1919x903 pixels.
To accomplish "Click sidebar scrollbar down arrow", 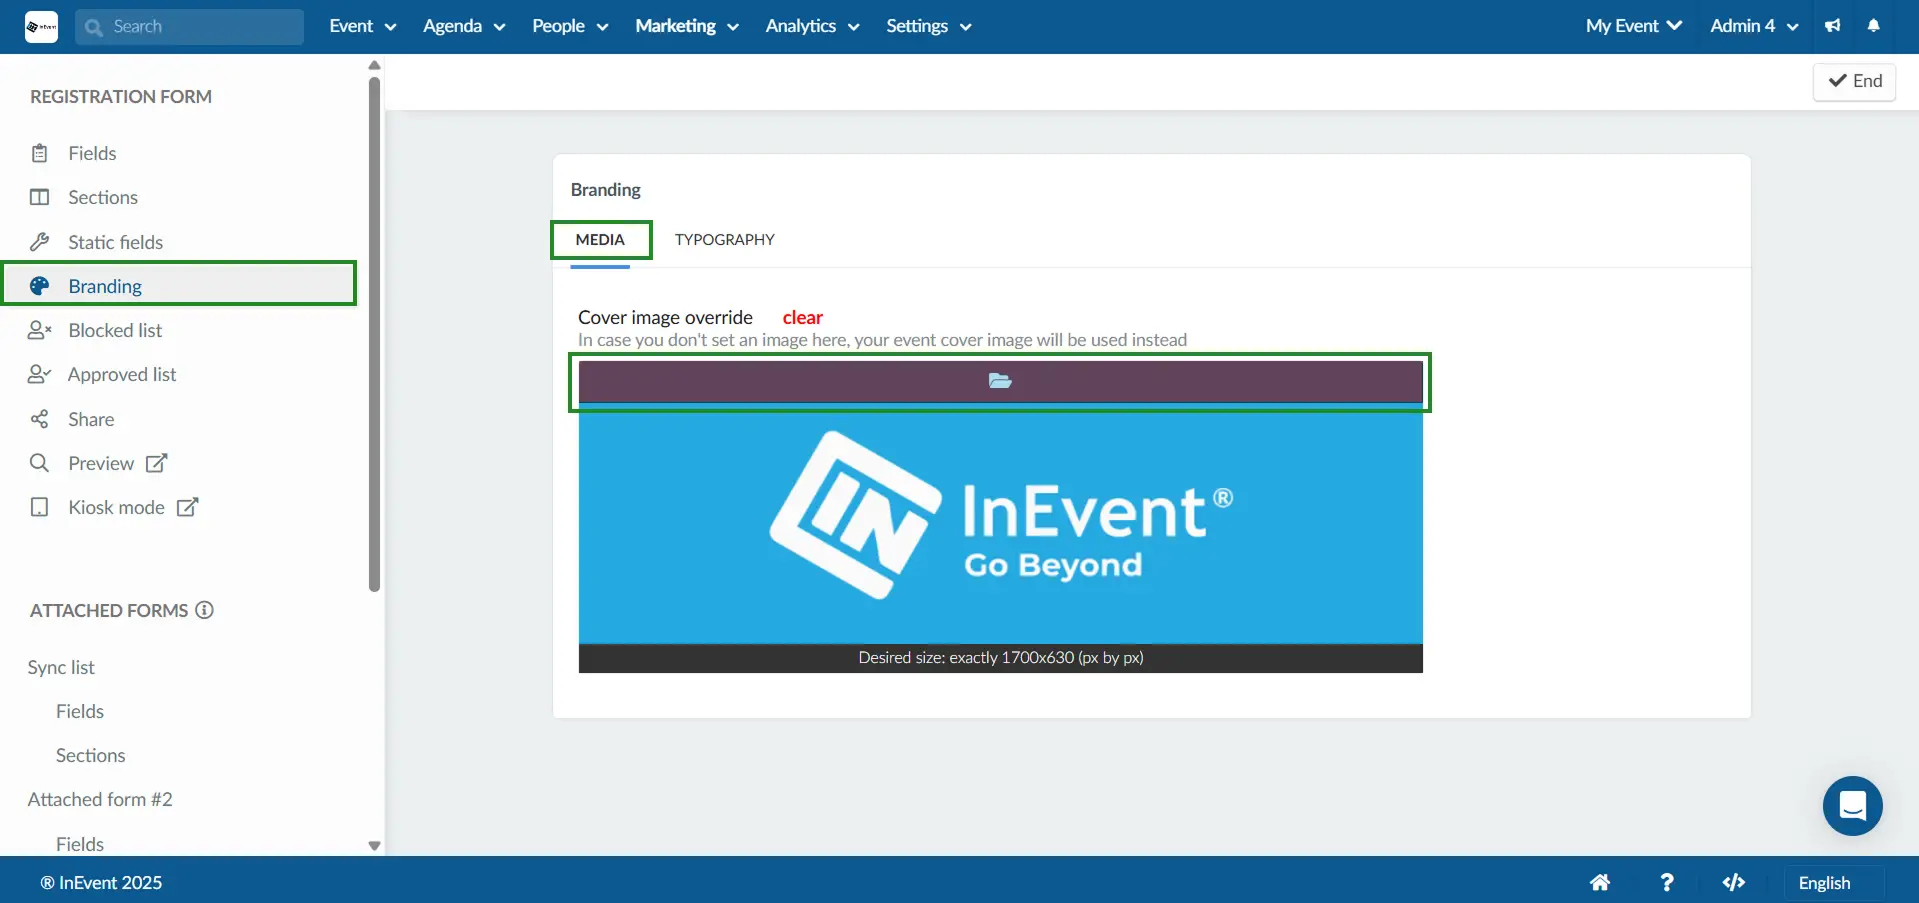I will pos(375,846).
